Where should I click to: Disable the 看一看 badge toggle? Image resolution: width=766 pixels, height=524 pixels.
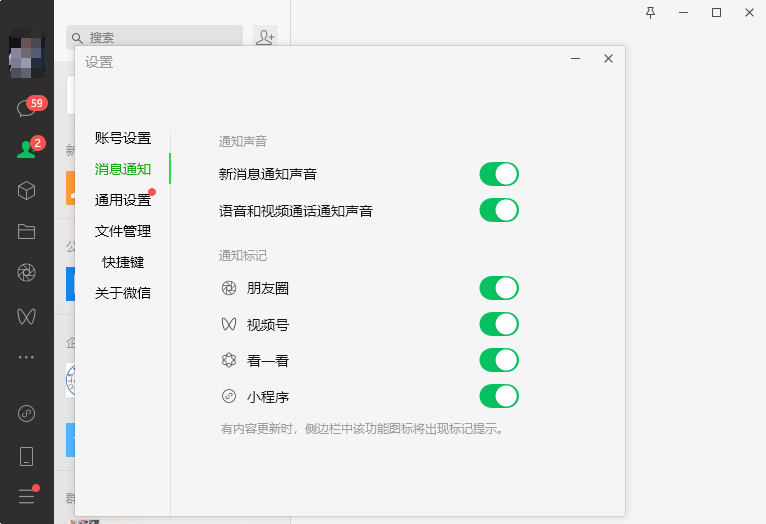click(499, 360)
